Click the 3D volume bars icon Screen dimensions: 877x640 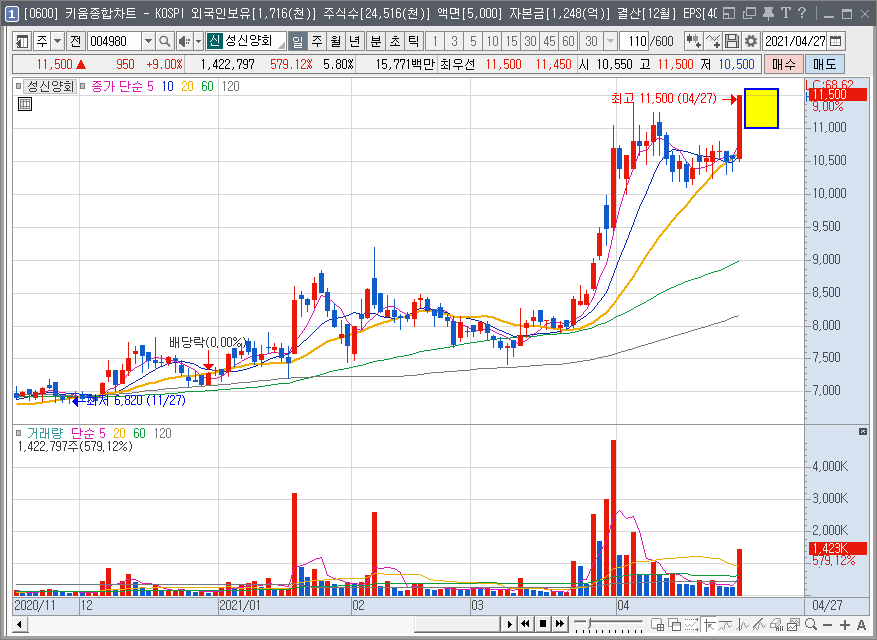776,624
